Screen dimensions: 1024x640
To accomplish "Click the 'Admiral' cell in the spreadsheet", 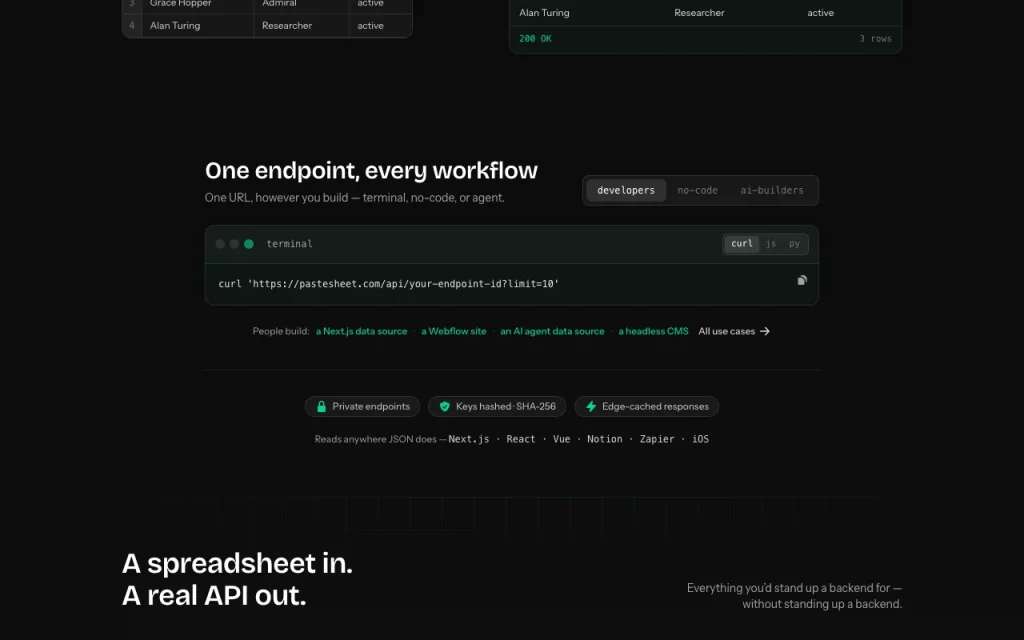I will pyautogui.click(x=279, y=3).
